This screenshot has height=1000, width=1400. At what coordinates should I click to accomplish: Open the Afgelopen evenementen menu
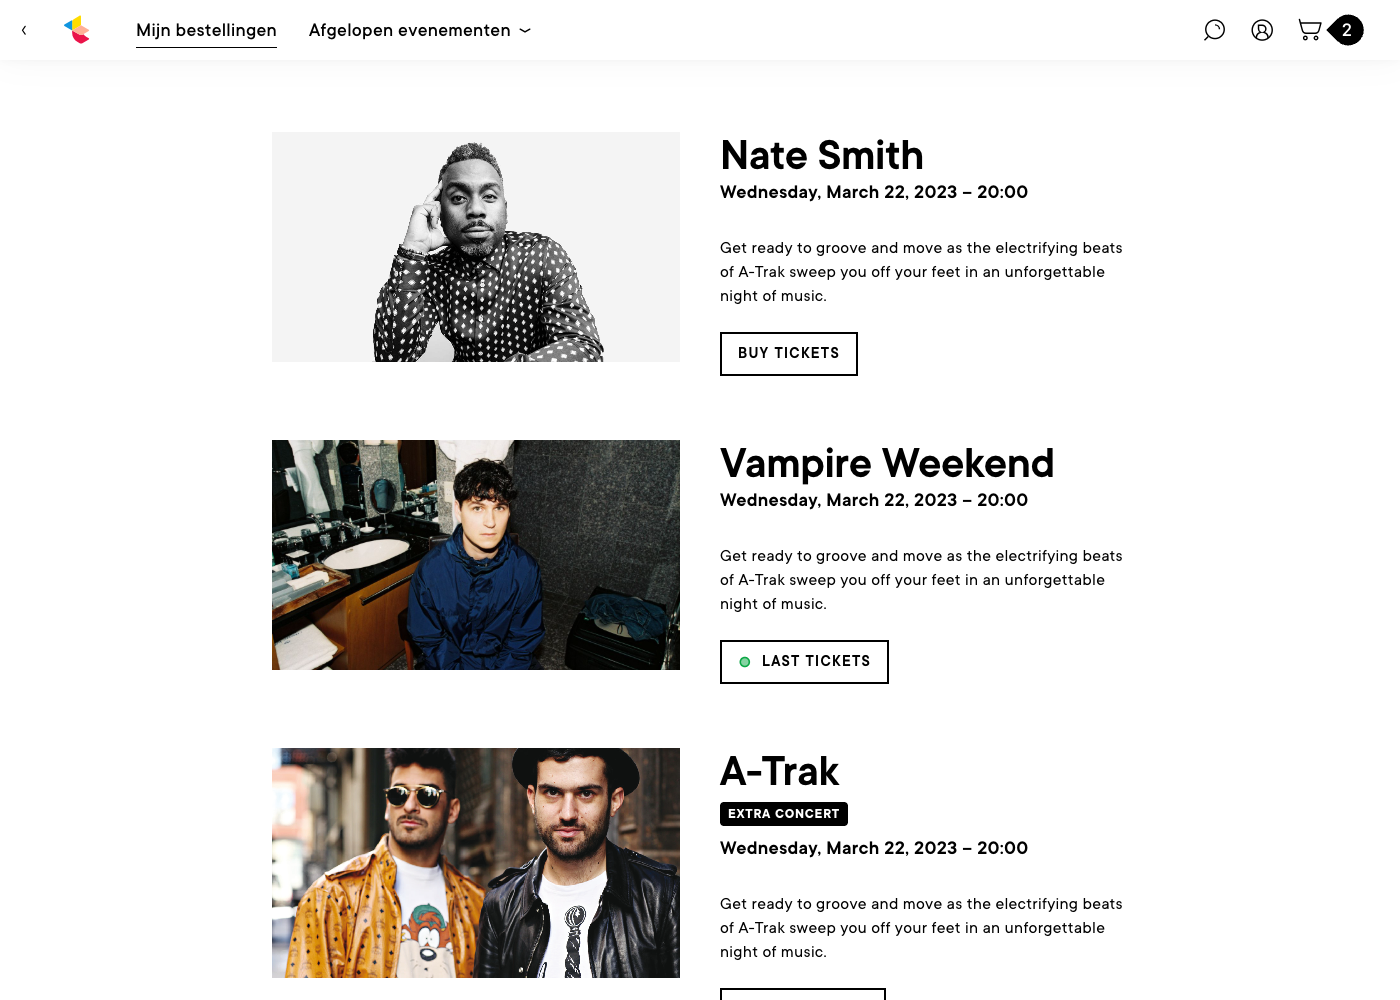pos(409,30)
